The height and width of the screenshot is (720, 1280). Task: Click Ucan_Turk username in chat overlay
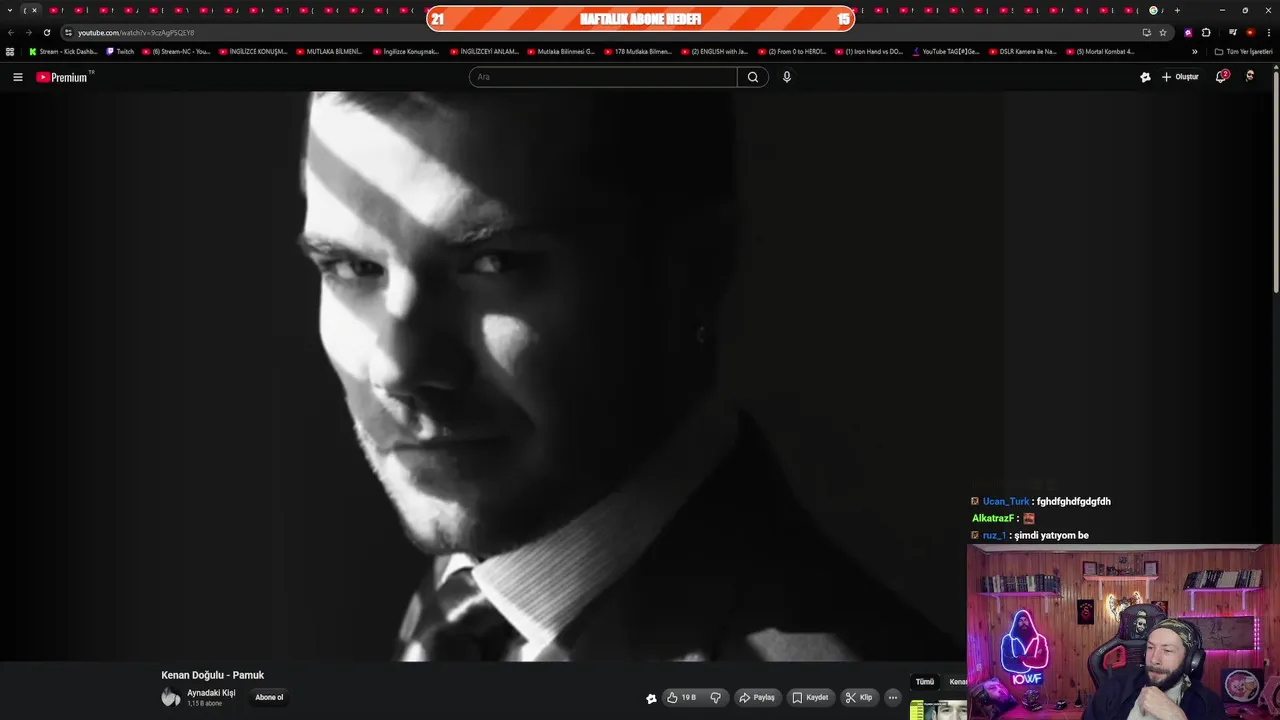click(1005, 501)
